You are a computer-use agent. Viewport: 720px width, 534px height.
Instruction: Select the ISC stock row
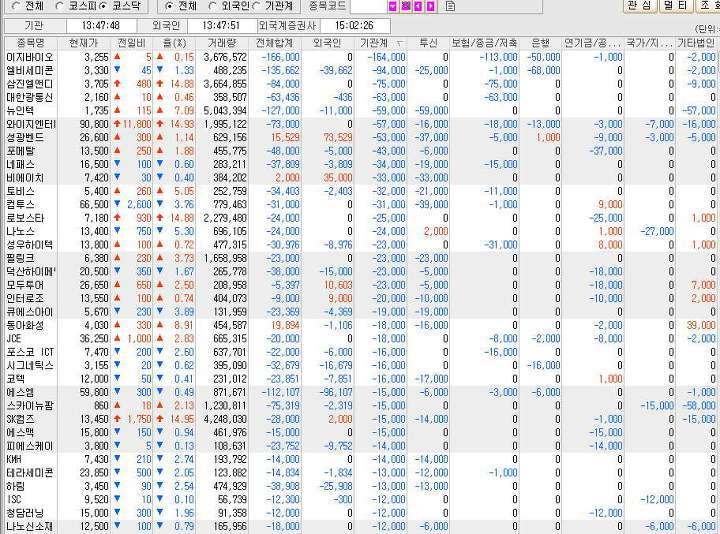click(360, 500)
